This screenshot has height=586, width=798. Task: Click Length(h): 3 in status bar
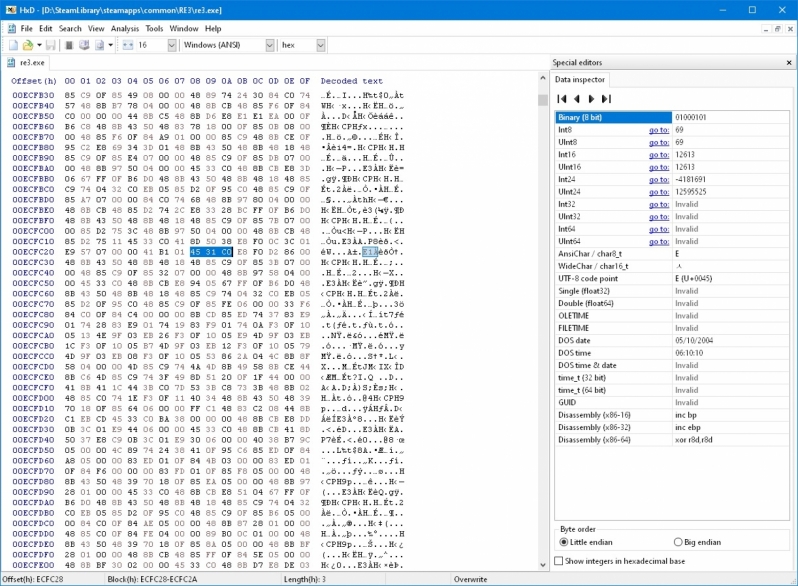click(305, 579)
